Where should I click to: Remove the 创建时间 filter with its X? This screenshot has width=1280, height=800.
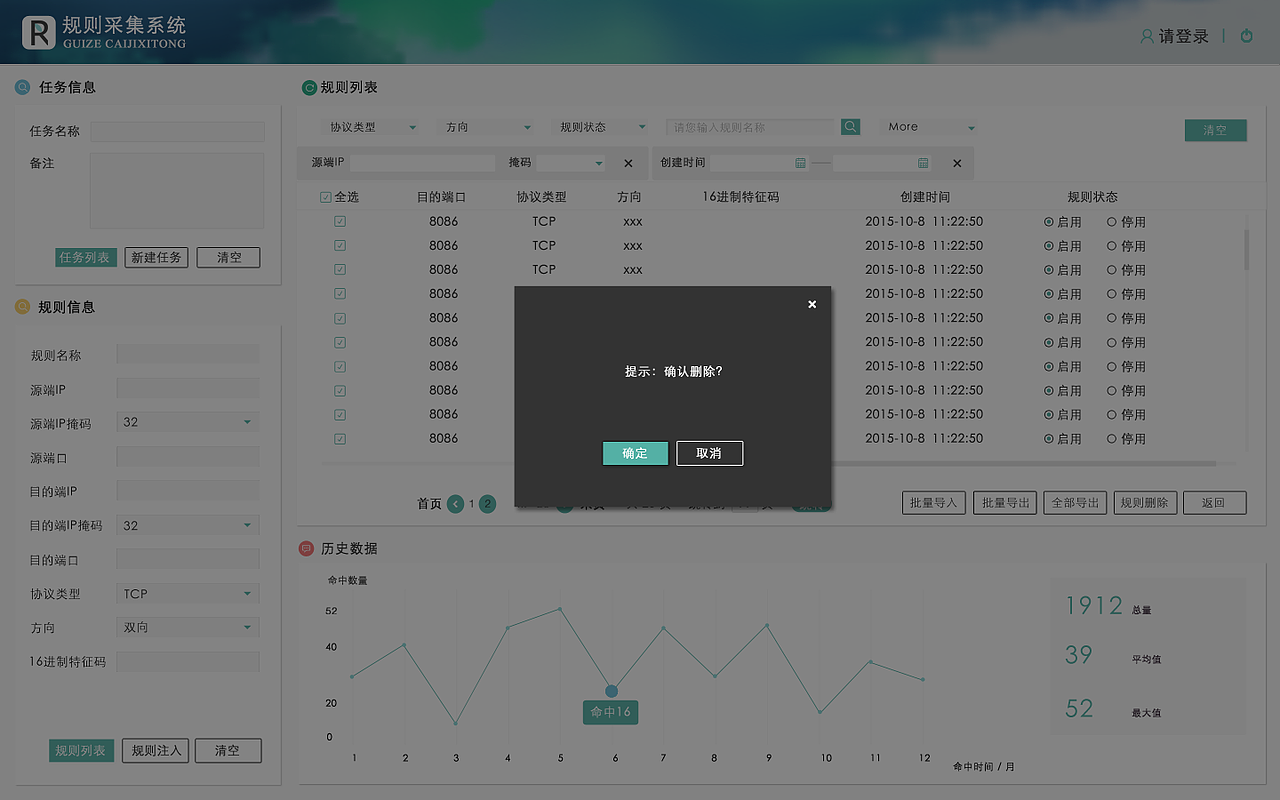(x=957, y=163)
